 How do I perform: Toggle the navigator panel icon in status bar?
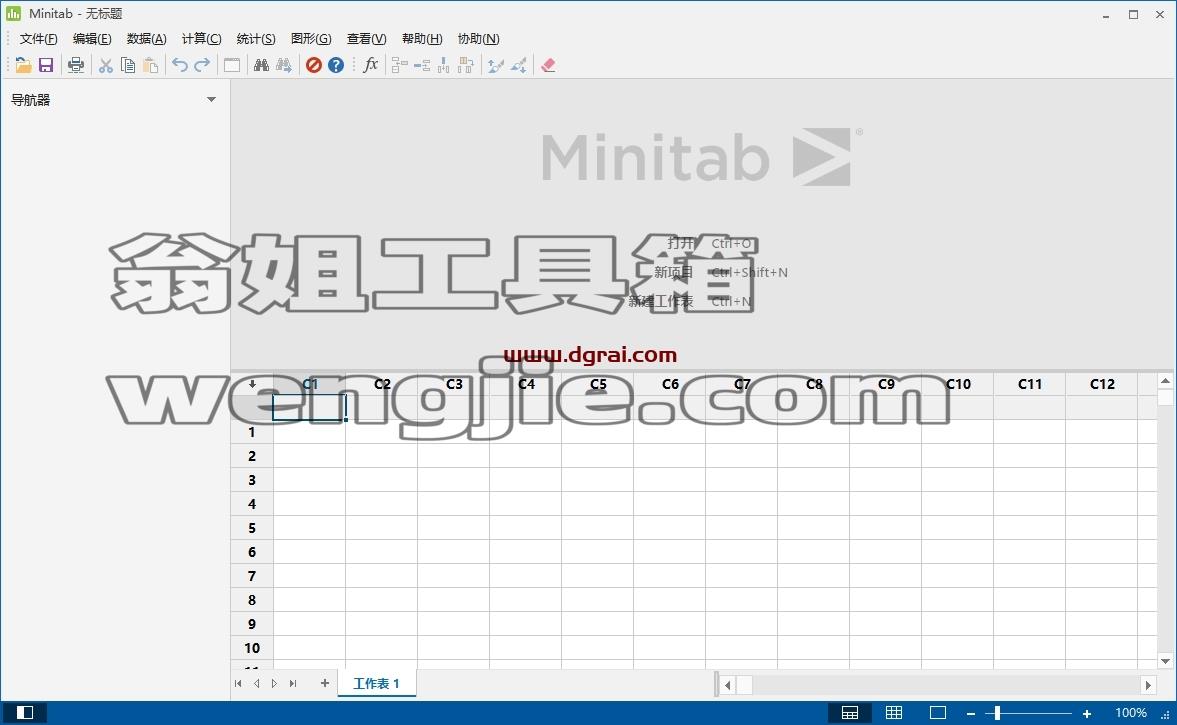pyautogui.click(x=25, y=712)
